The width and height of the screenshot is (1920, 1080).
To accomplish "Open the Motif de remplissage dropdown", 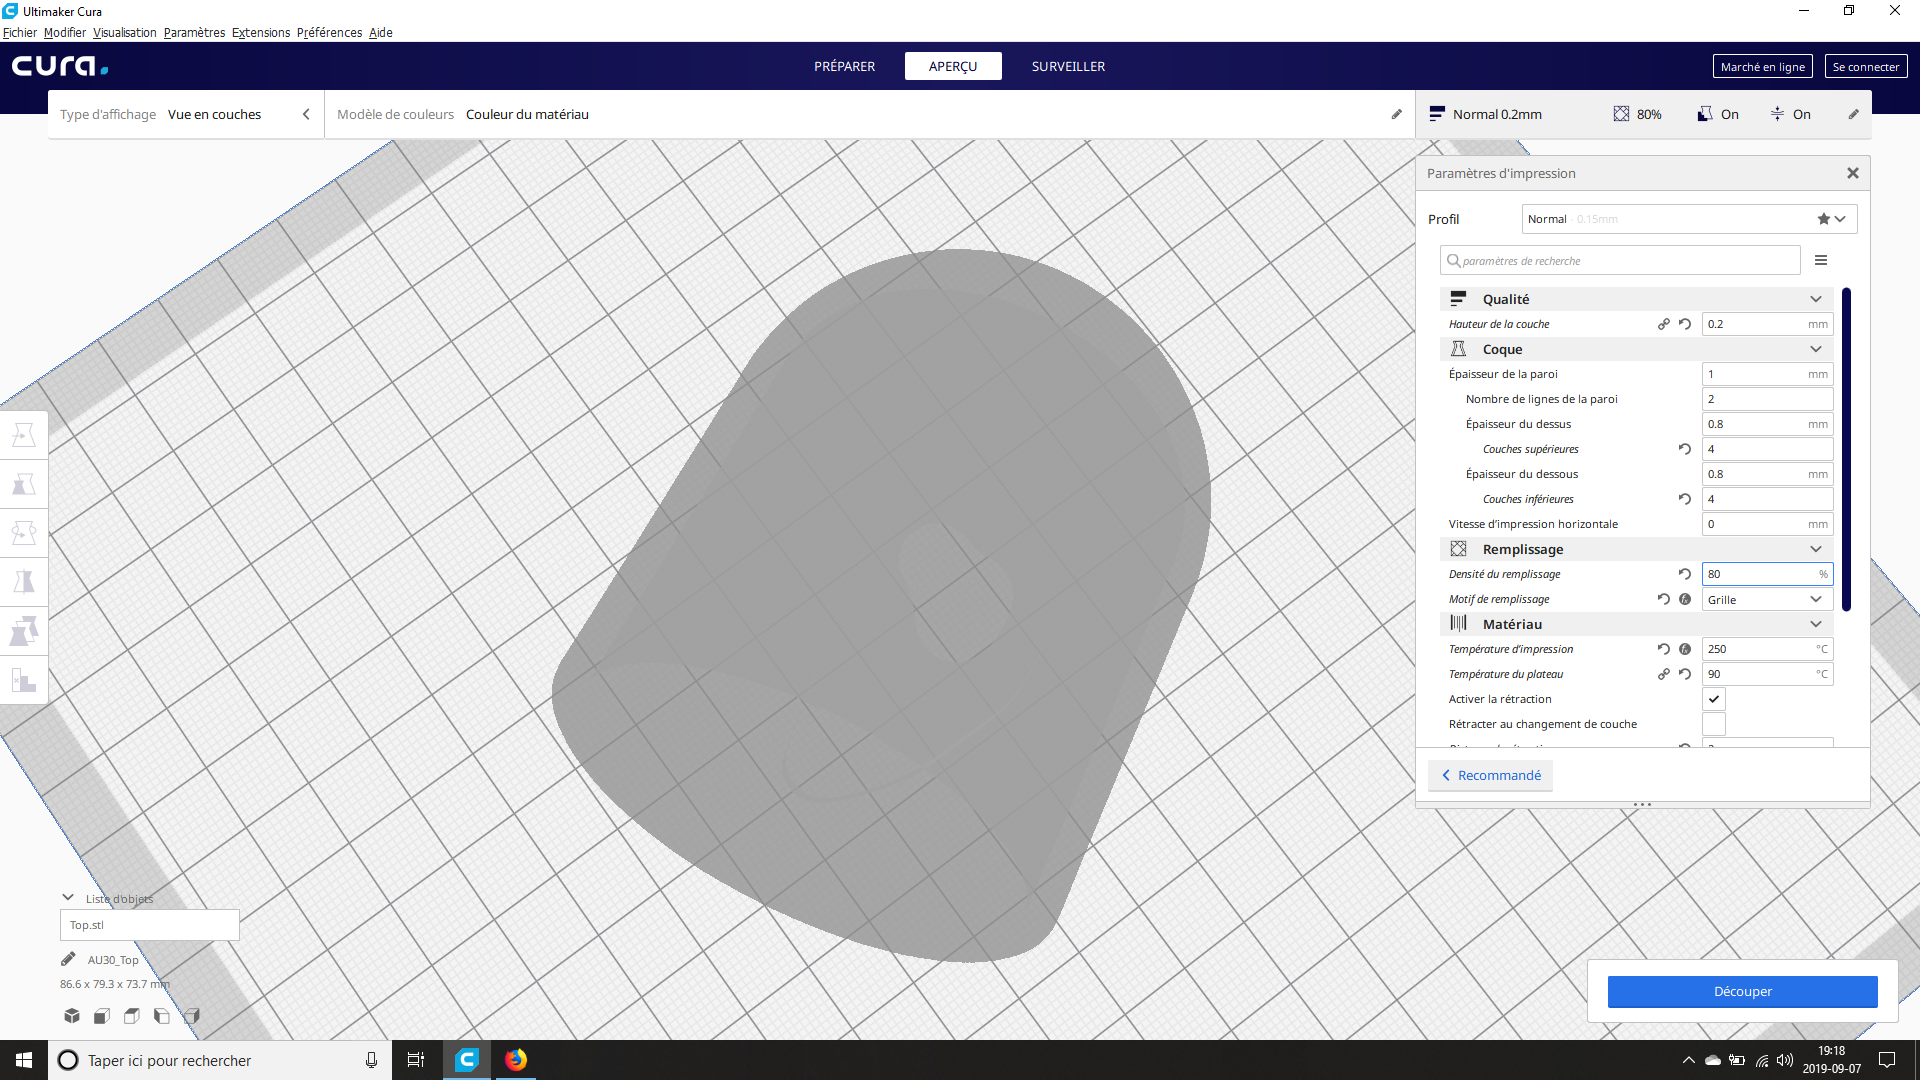I will pos(1767,599).
